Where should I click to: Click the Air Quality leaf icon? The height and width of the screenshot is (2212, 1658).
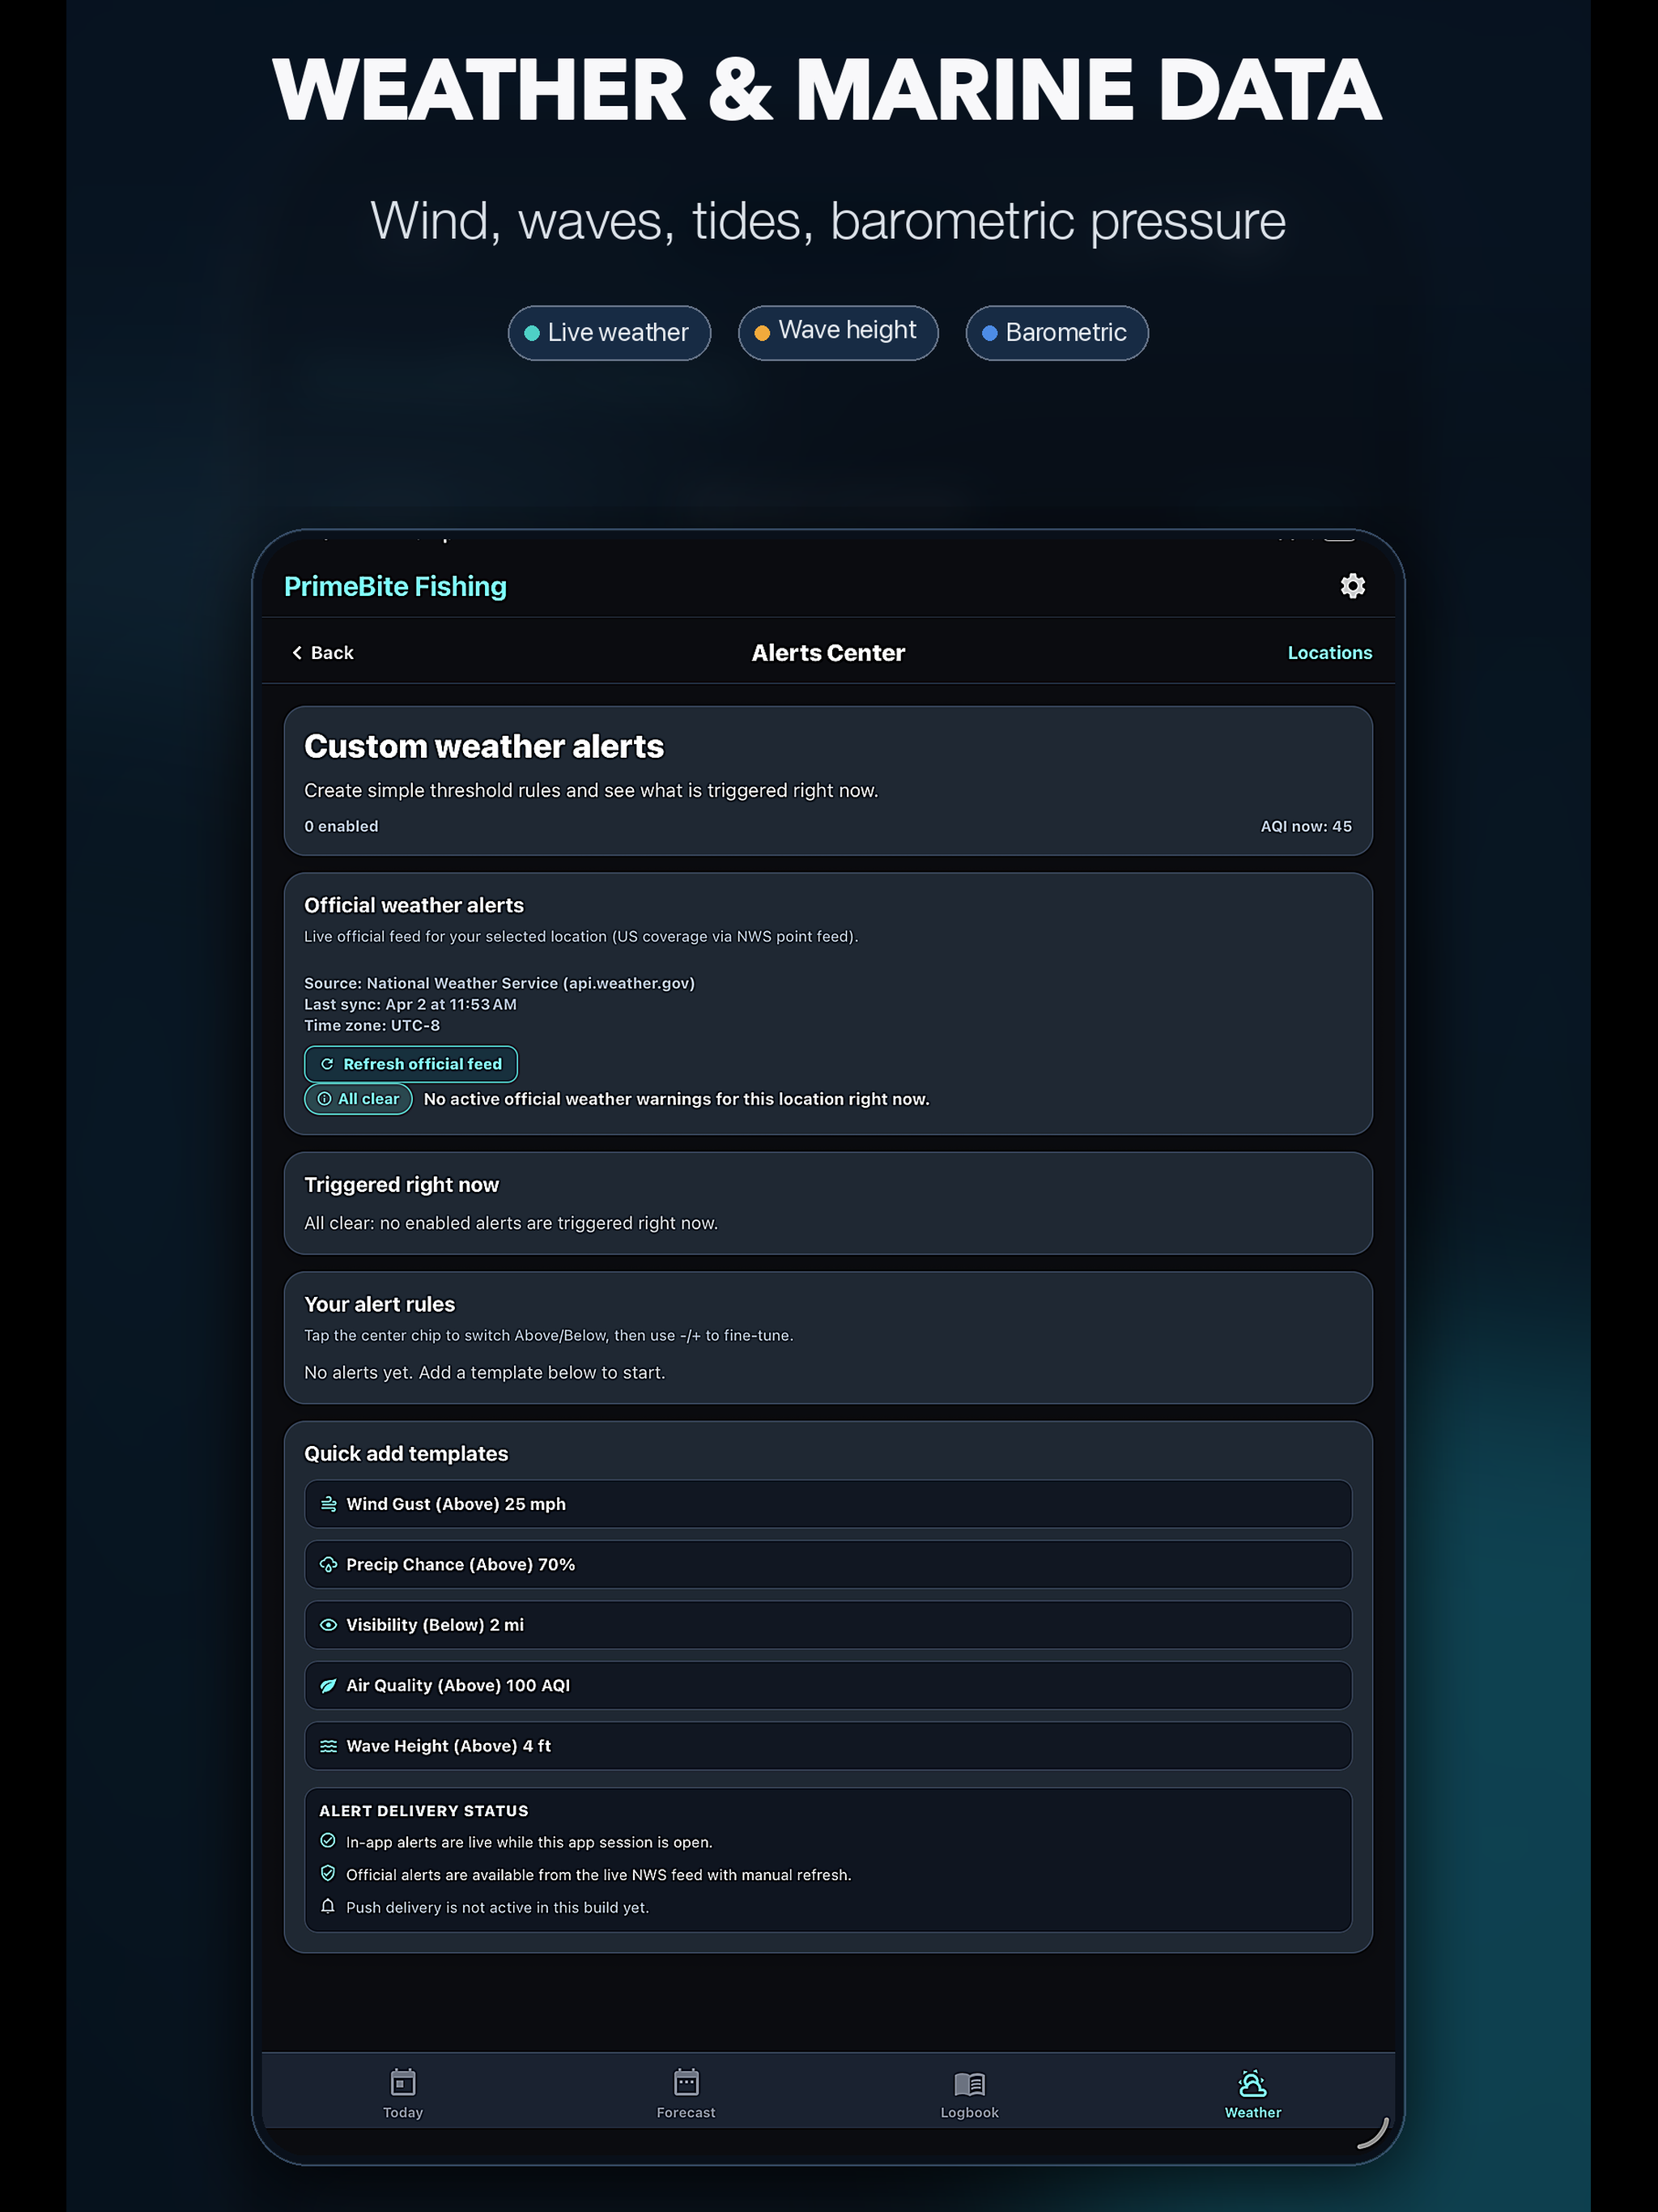pos(328,1685)
